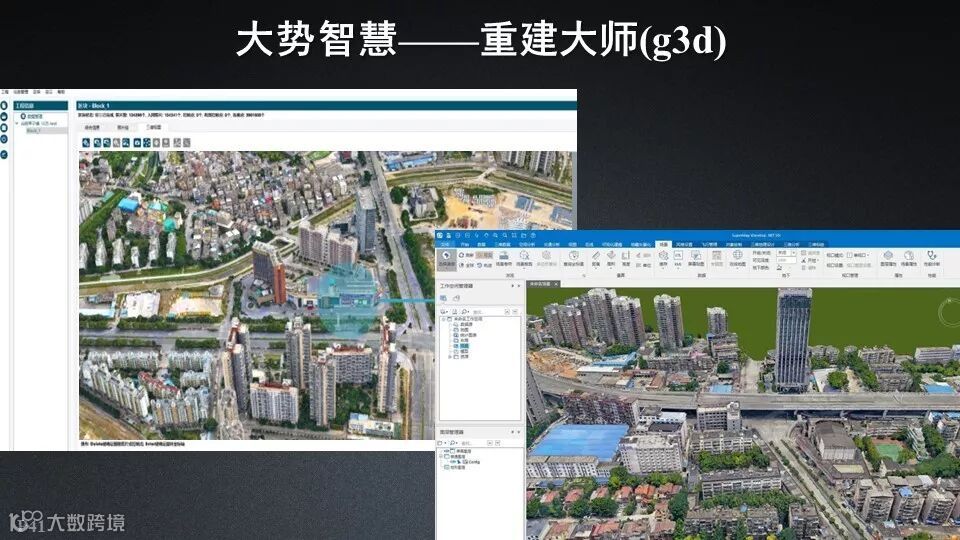
Task: Open the underground on/off combo box in ribbon
Action: tap(786, 253)
